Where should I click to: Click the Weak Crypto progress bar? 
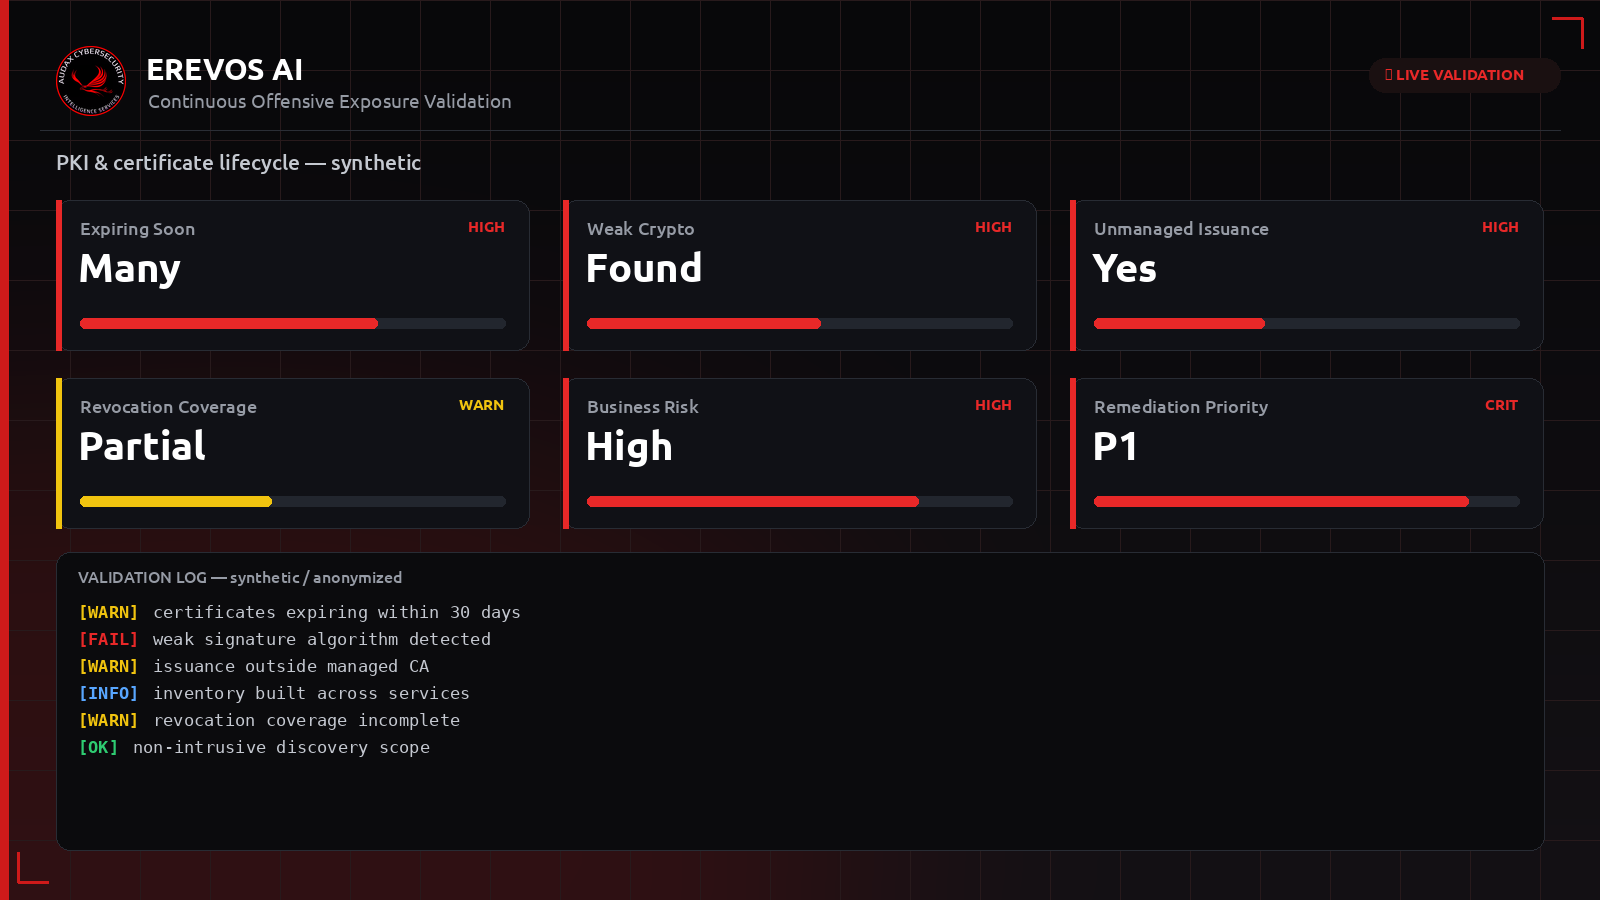(800, 324)
